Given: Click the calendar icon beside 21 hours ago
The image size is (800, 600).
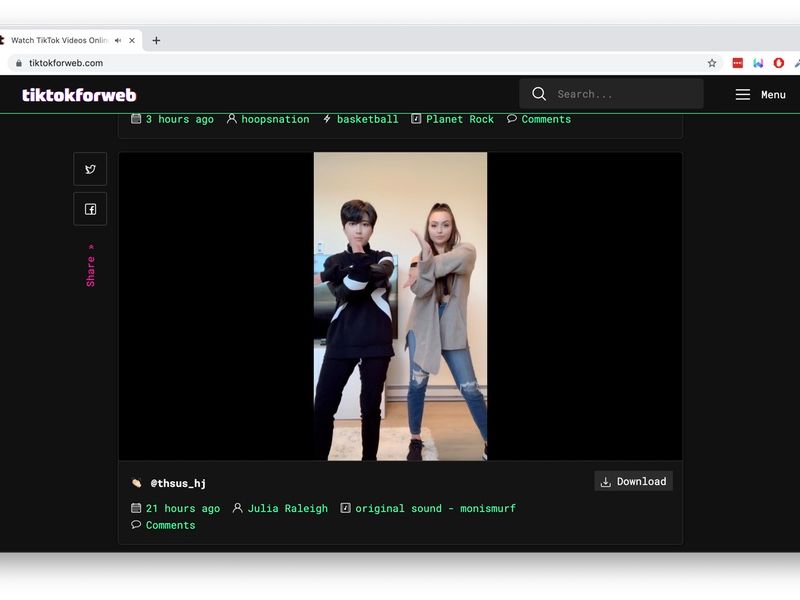Looking at the screenshot, I should coord(135,508).
